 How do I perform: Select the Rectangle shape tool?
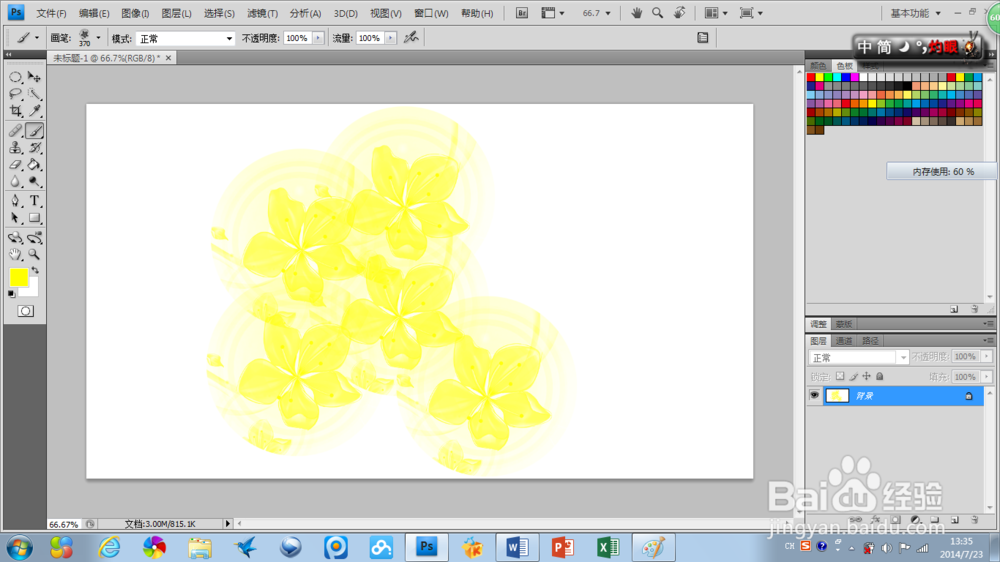pyautogui.click(x=34, y=218)
